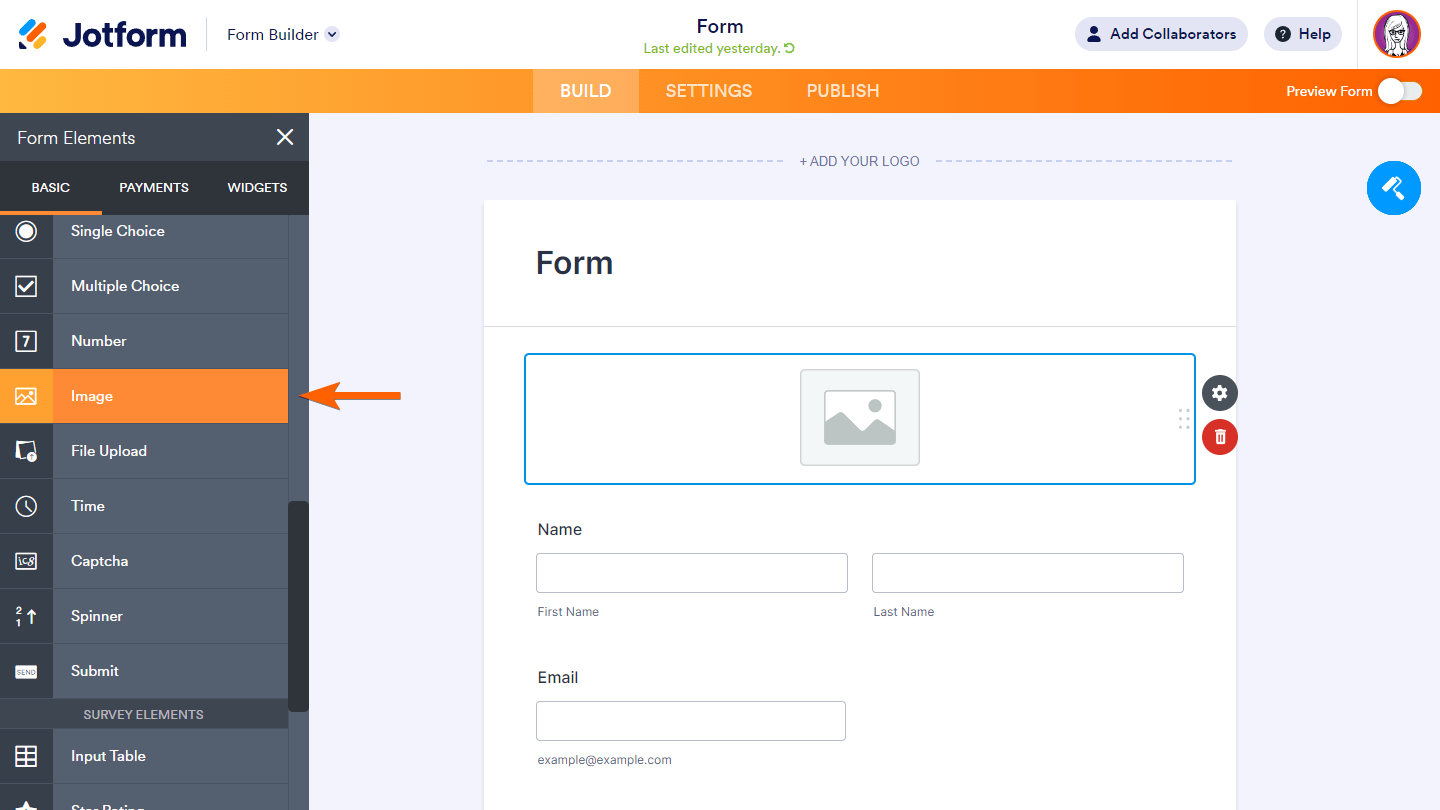Add a Multiple Choice field

[x=144, y=286]
